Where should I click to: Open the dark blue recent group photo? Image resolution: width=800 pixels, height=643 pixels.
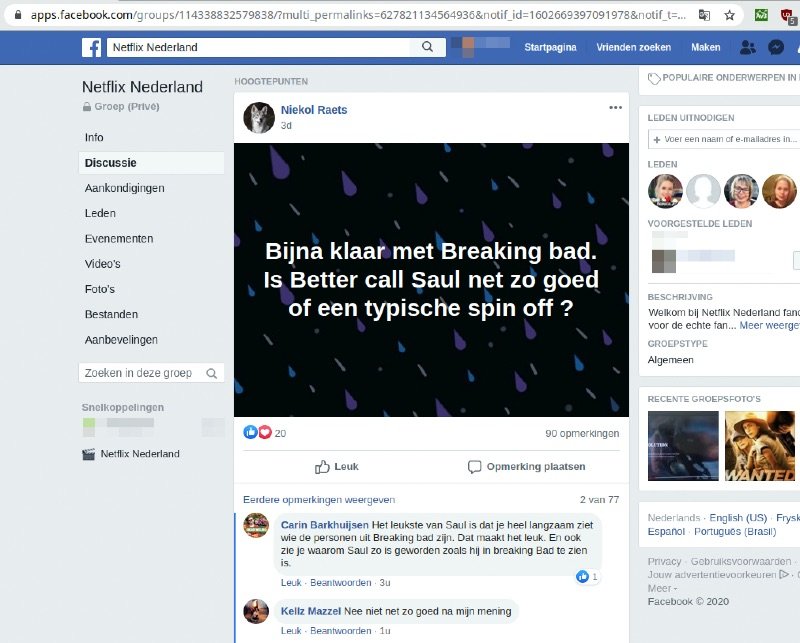pyautogui.click(x=683, y=446)
